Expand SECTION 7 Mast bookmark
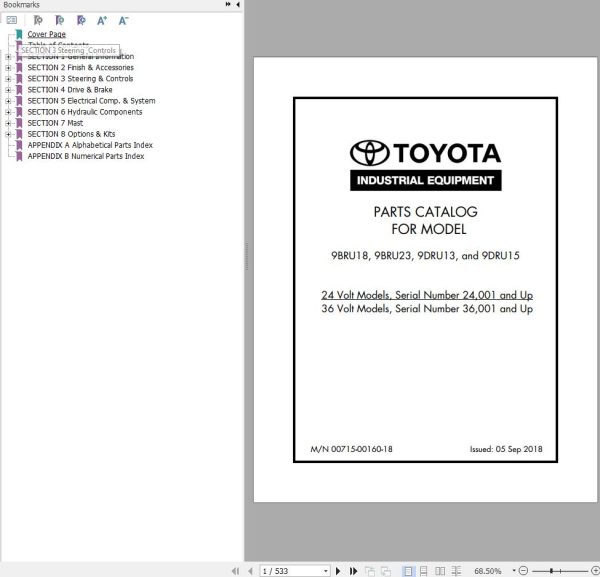The width and height of the screenshot is (600, 577). pos(8,123)
